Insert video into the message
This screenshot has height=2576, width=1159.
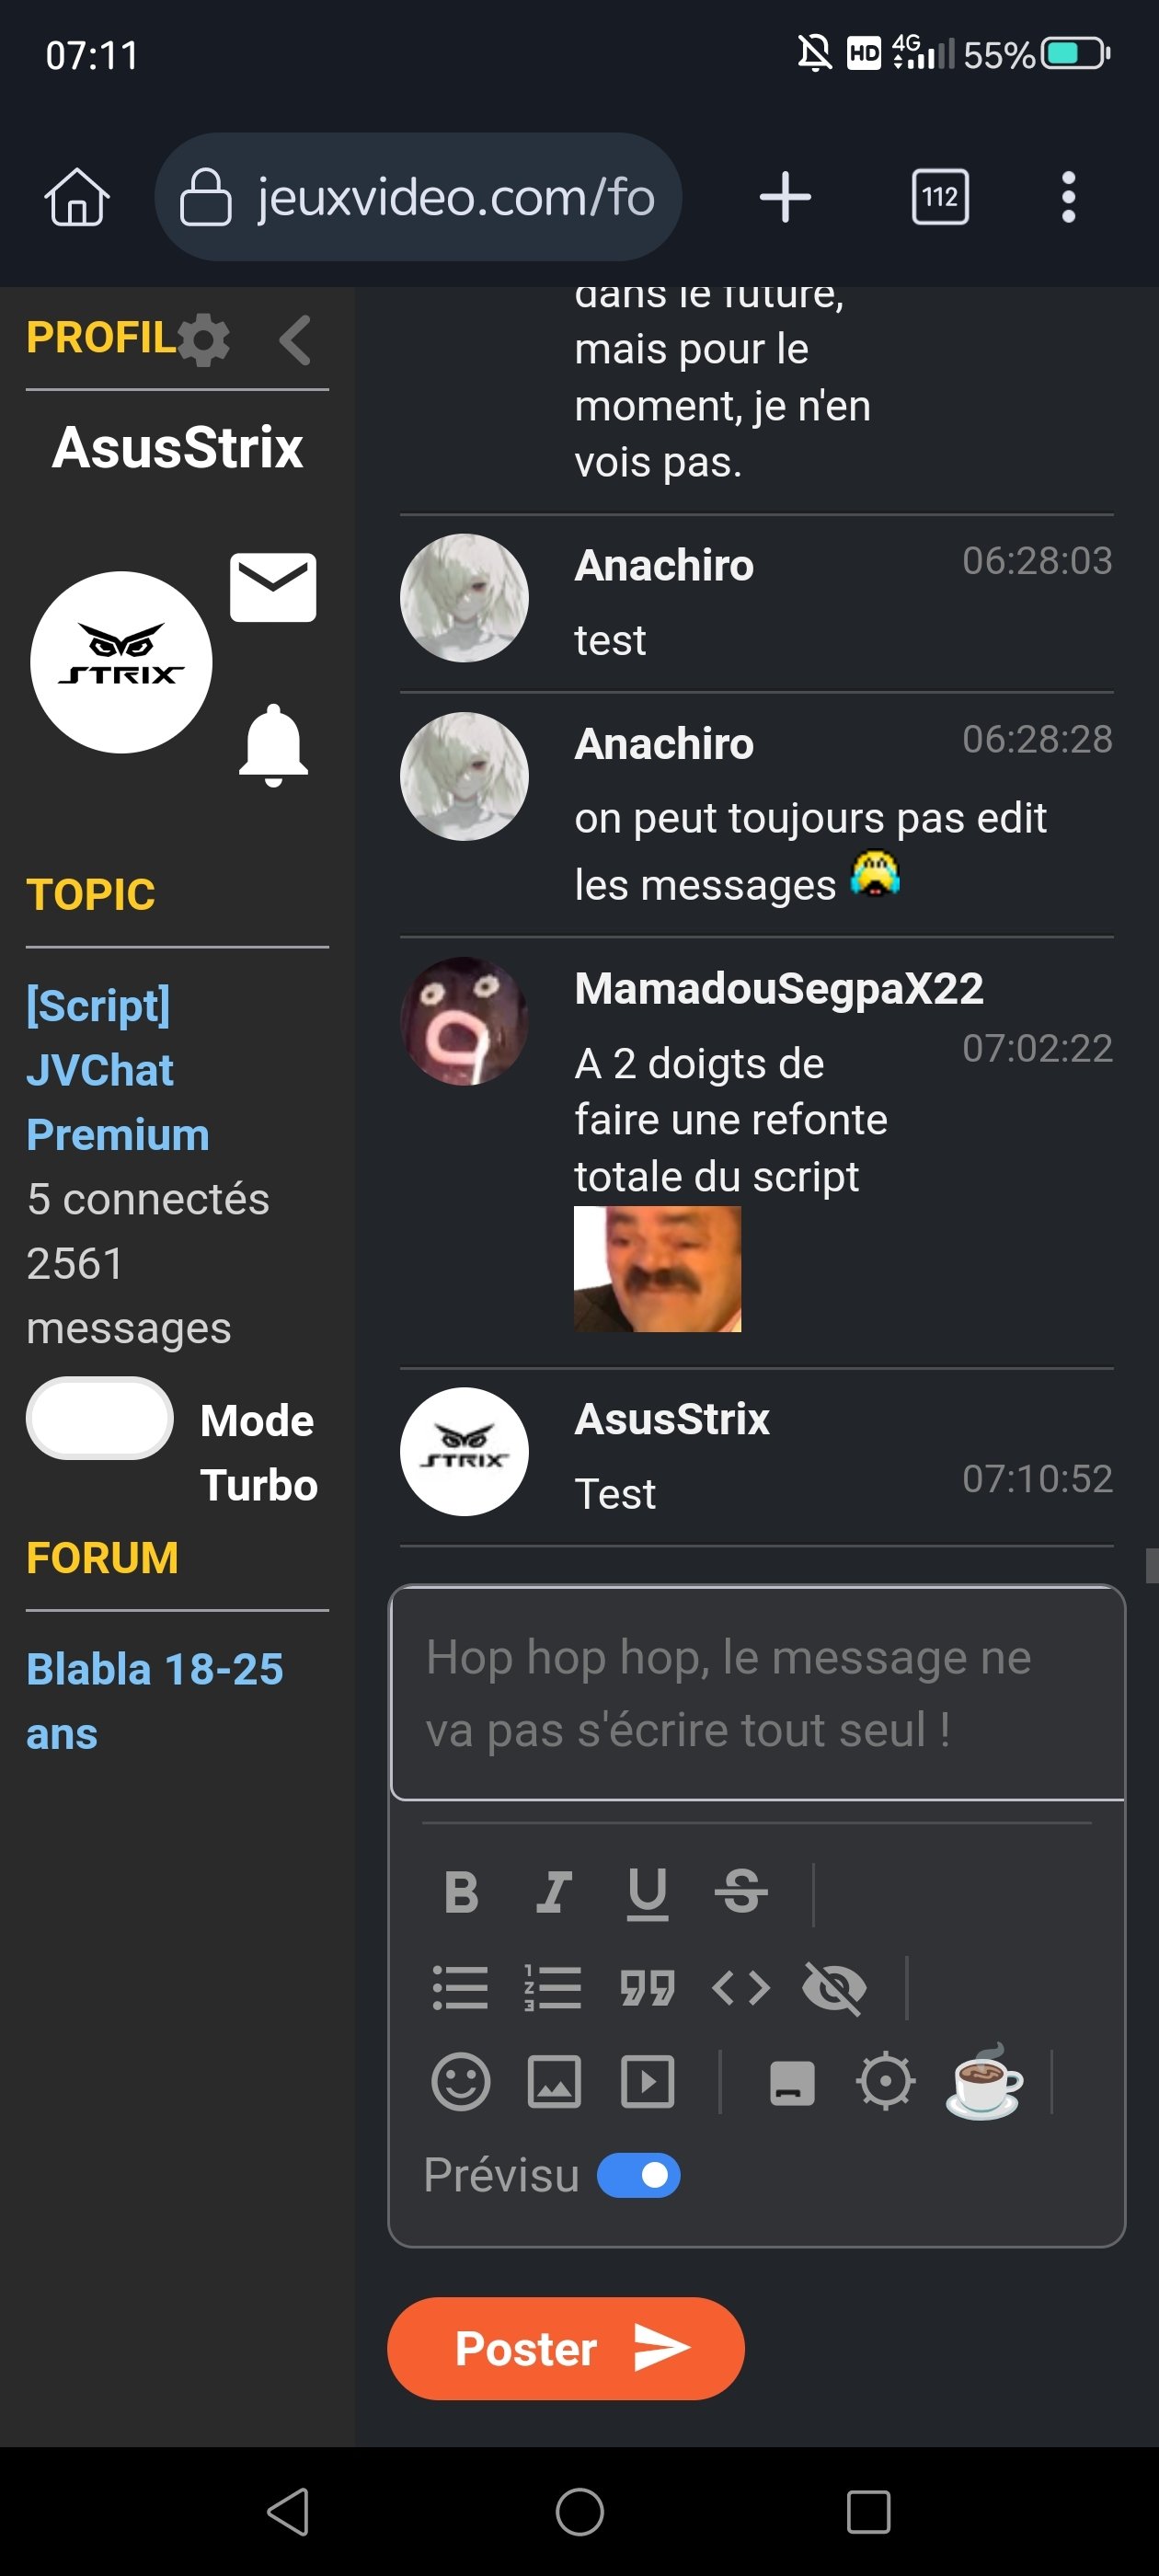(647, 2082)
